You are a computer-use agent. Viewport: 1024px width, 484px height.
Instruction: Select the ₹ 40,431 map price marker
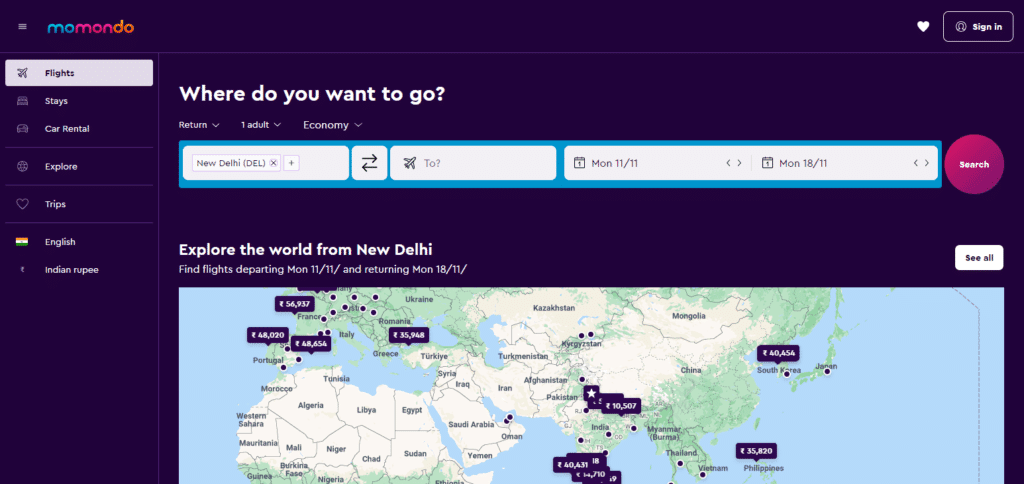pos(573,465)
